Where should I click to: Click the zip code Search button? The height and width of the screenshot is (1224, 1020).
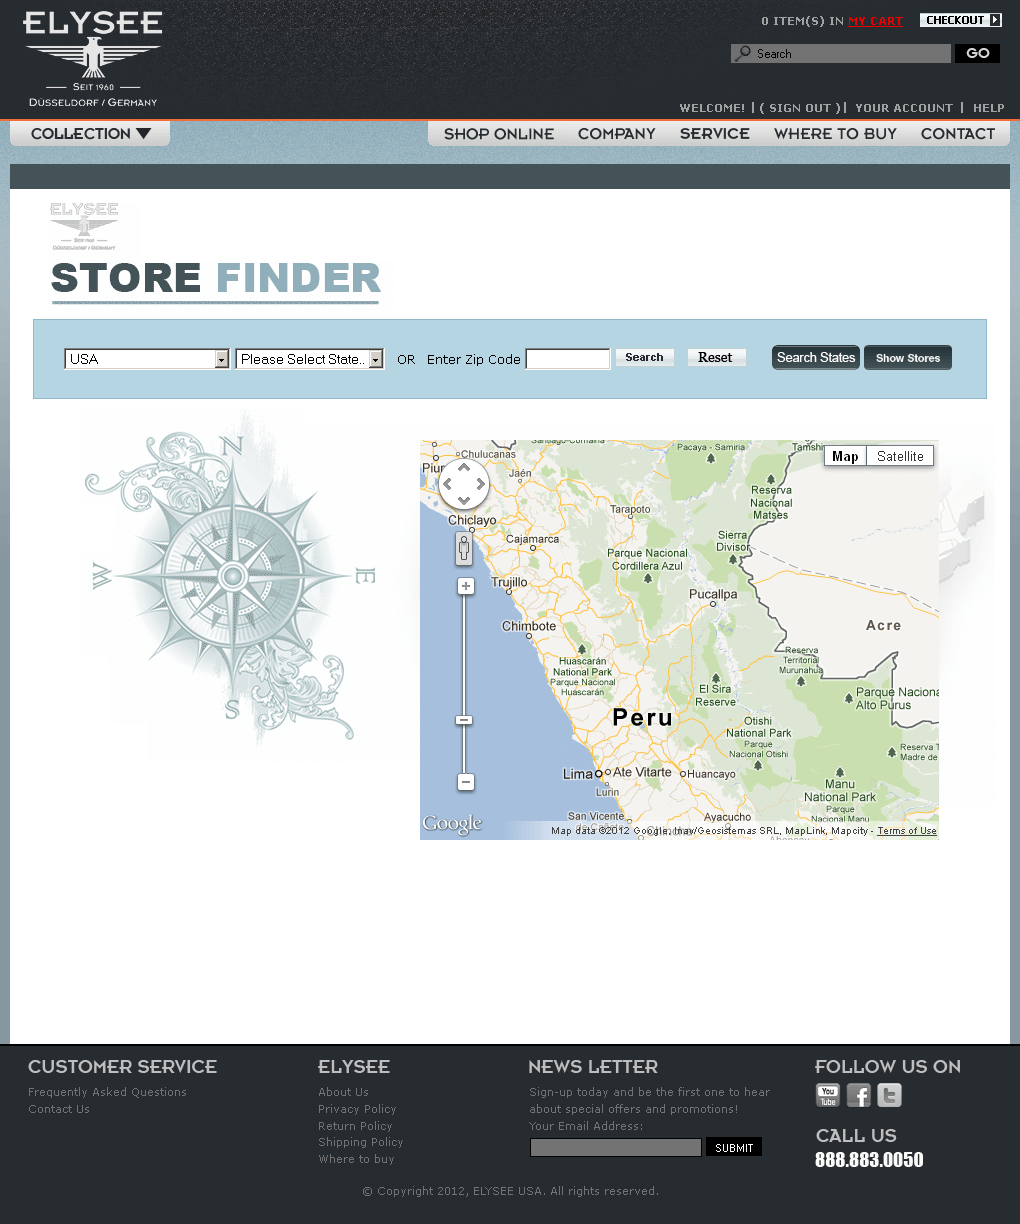[644, 357]
